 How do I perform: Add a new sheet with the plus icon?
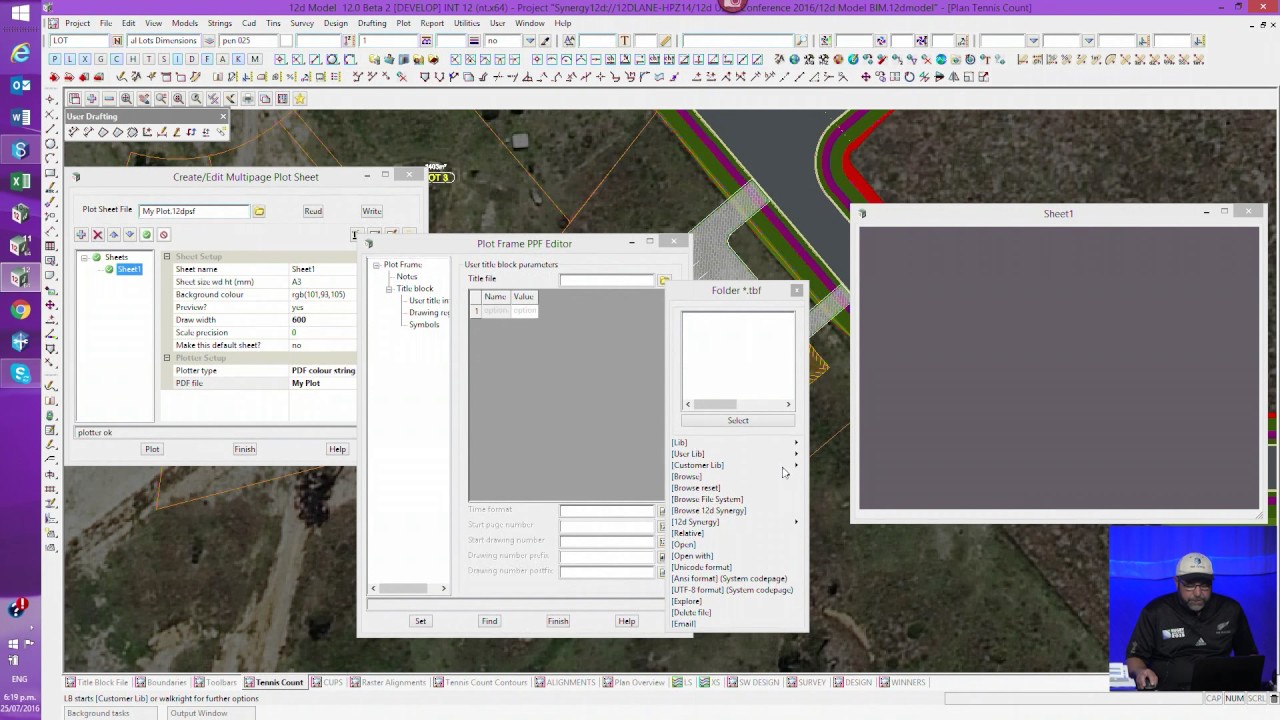coord(81,235)
